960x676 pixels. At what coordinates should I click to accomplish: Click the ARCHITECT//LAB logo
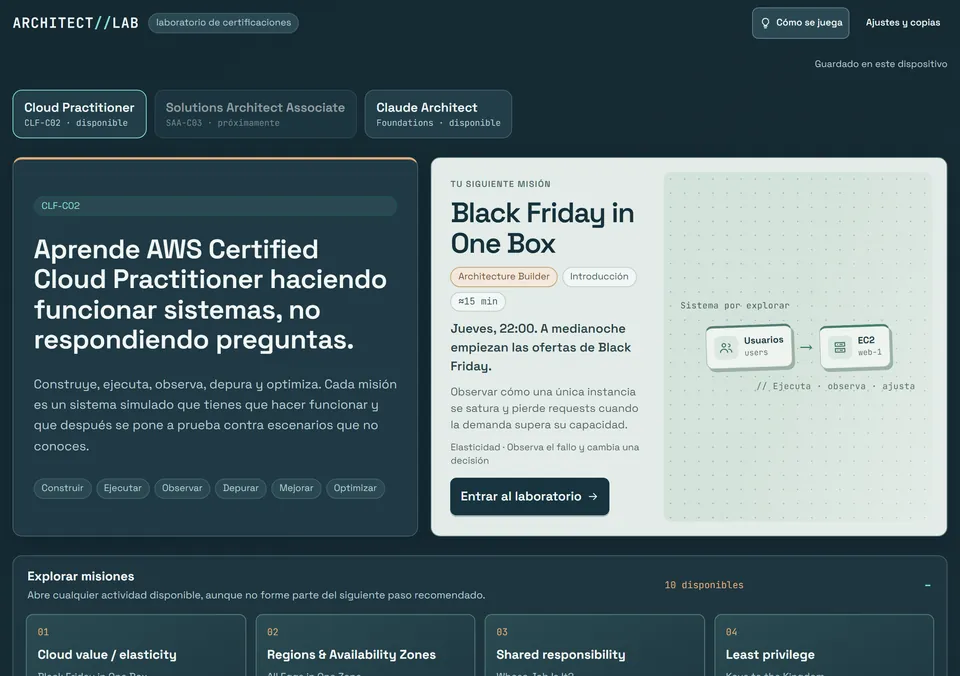[76, 23]
